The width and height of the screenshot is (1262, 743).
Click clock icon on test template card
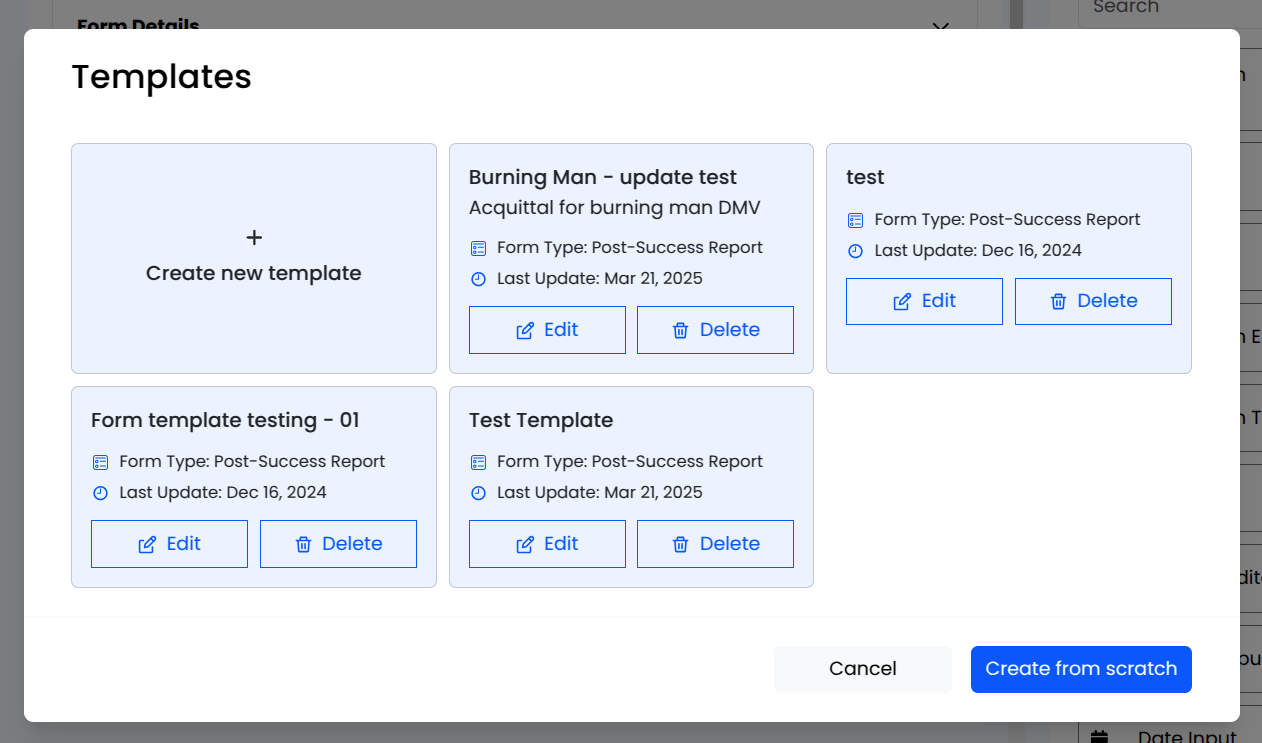(x=855, y=251)
